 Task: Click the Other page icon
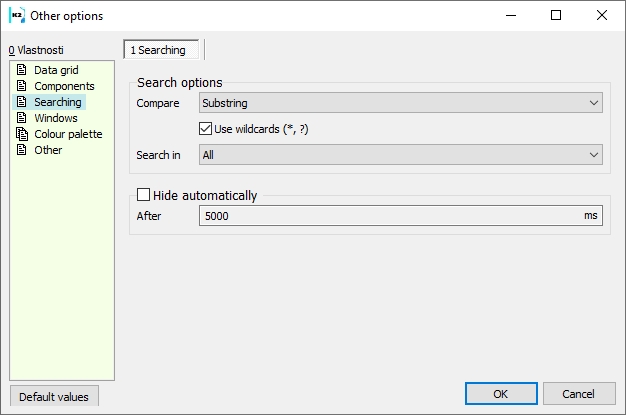[x=22, y=150]
